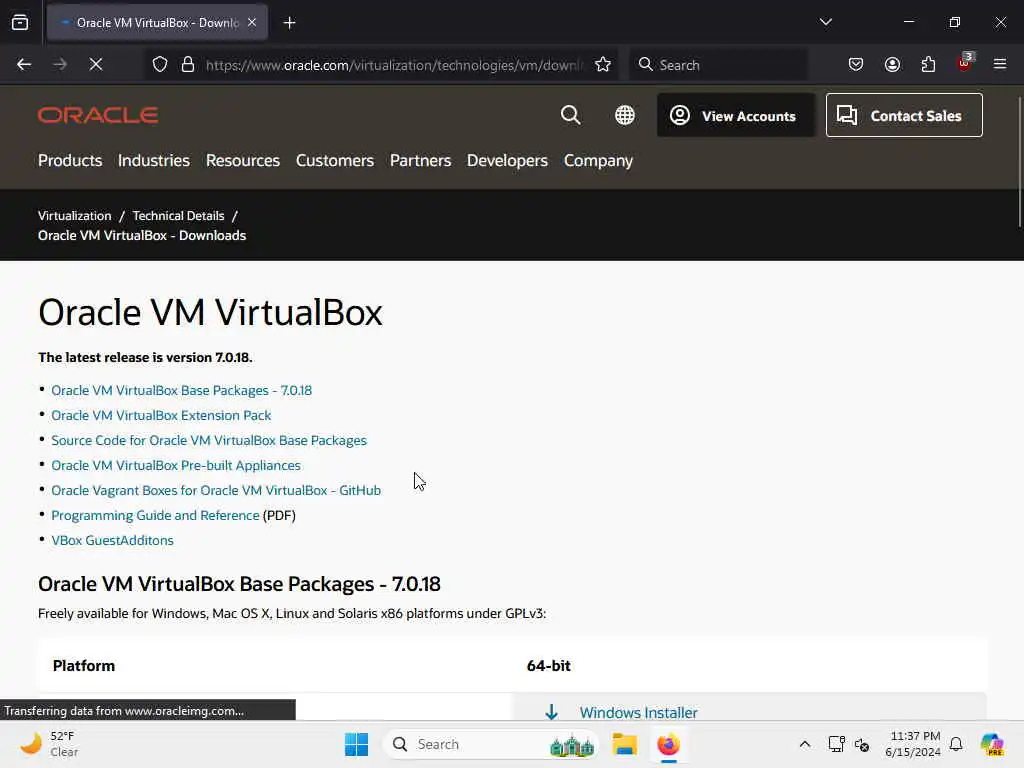Open network status tray icon
Image resolution: width=1024 pixels, height=768 pixels.
[x=836, y=744]
